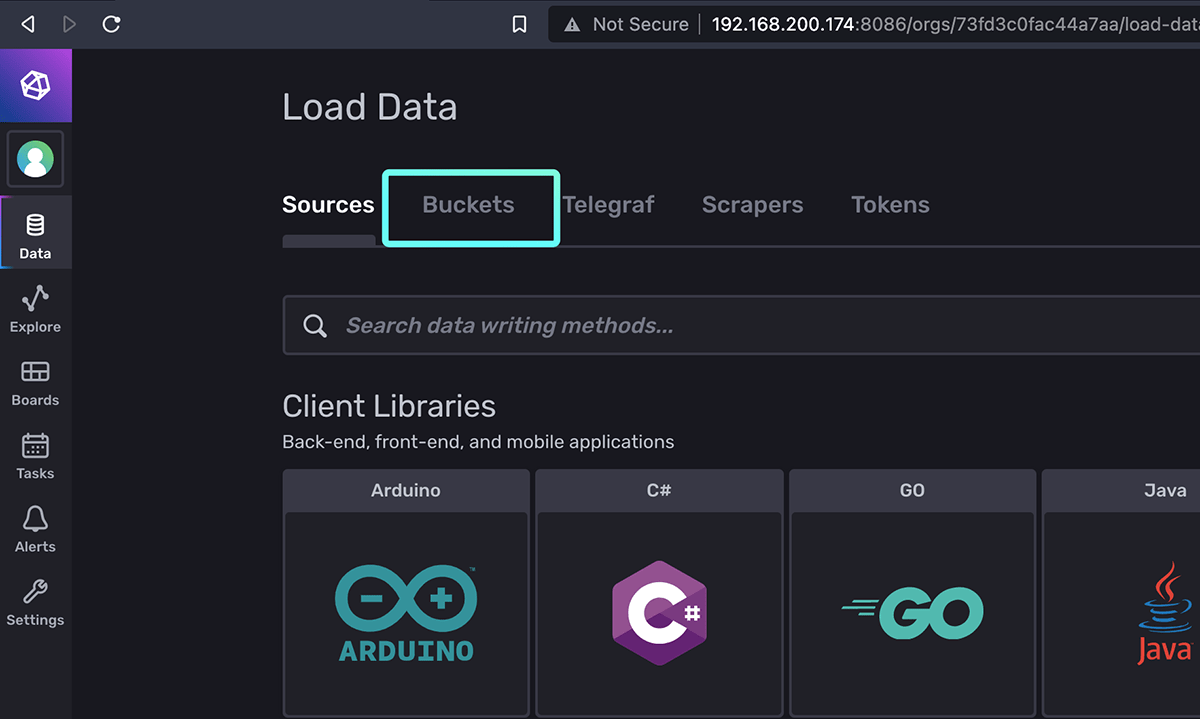The image size is (1200, 719).
Task: Click the search magnifier icon
Action: click(315, 326)
